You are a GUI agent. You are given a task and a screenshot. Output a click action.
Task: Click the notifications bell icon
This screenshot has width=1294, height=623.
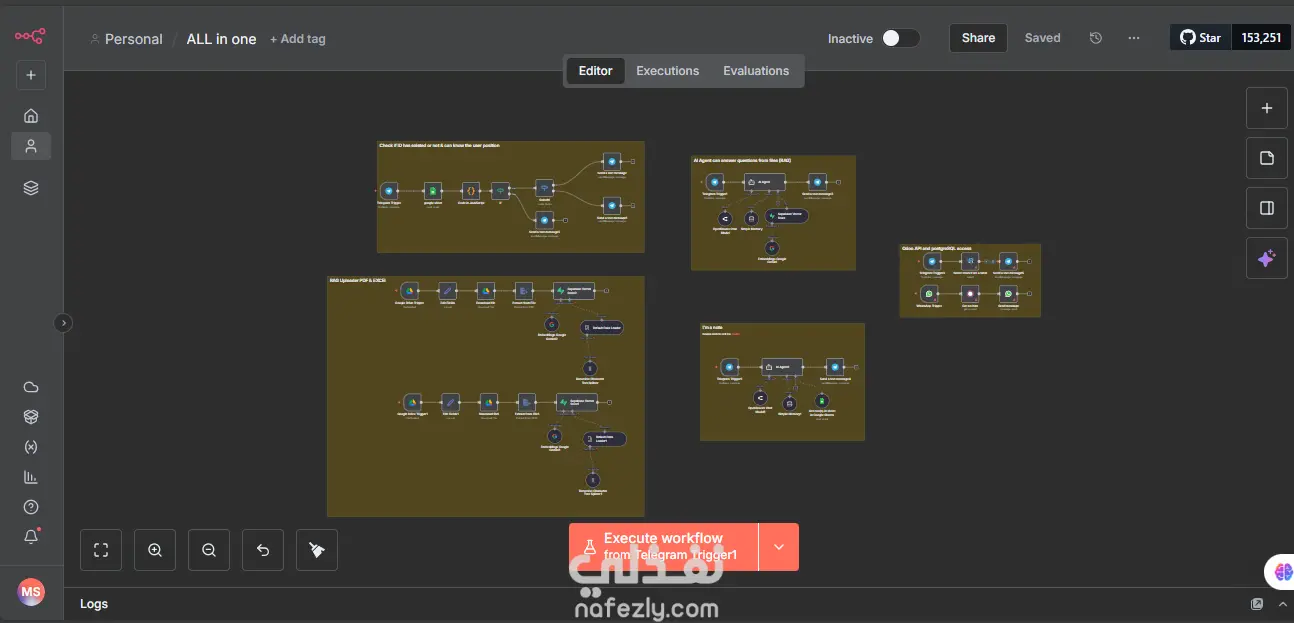click(x=31, y=537)
